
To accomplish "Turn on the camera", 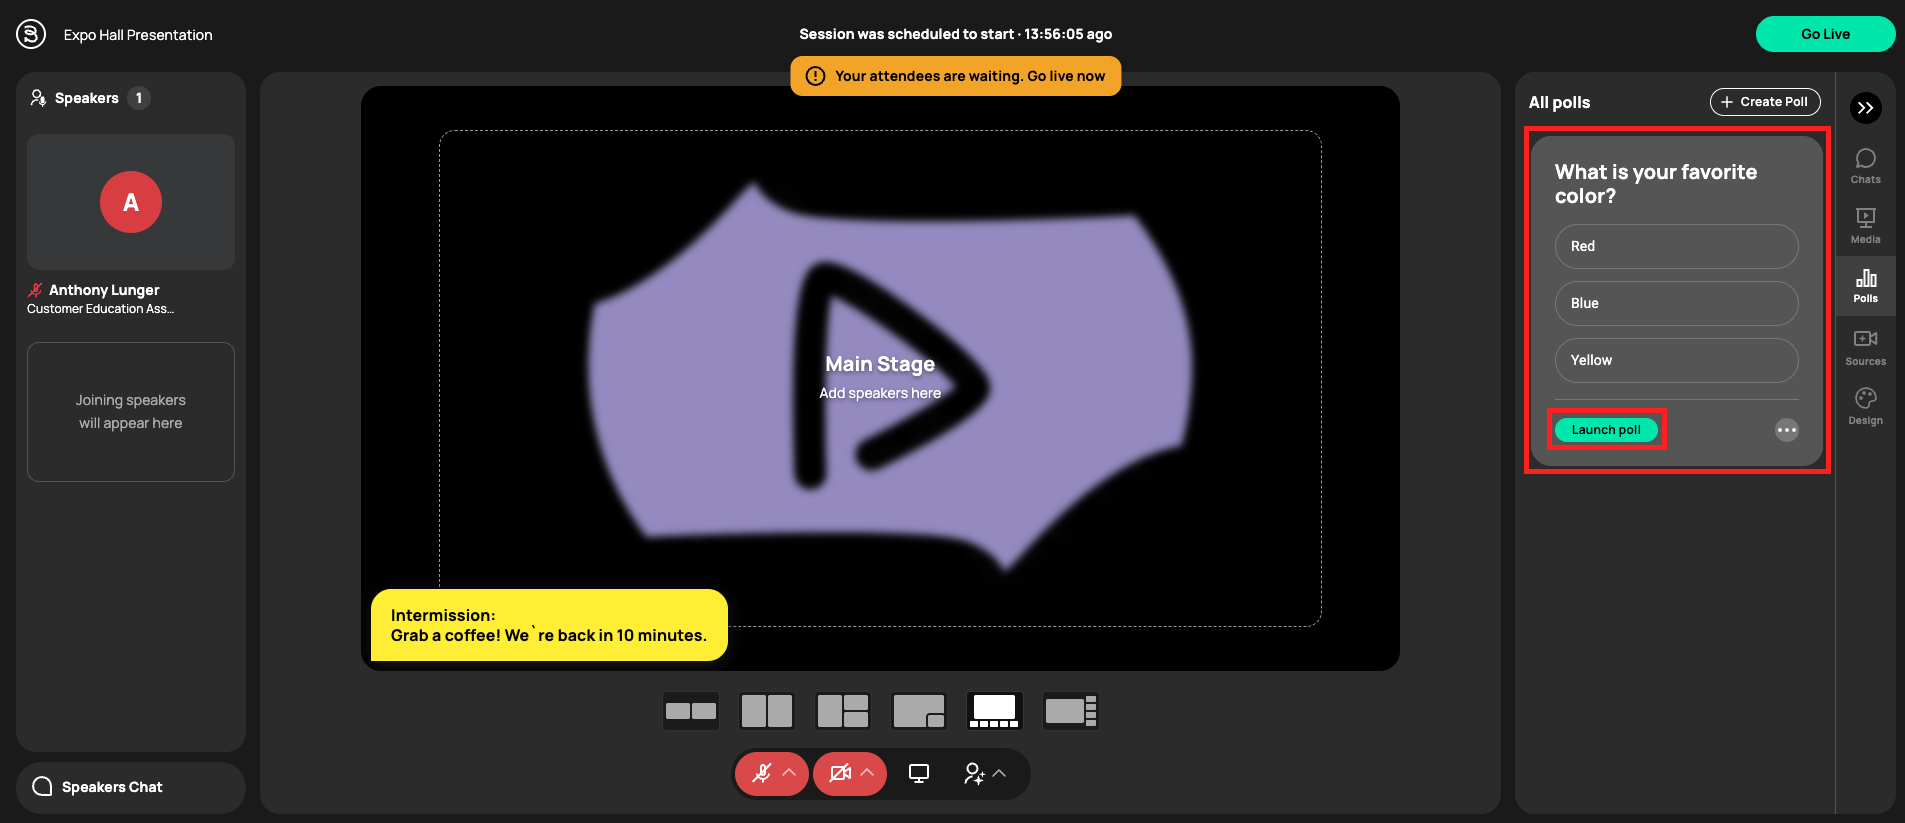I will click(x=840, y=774).
